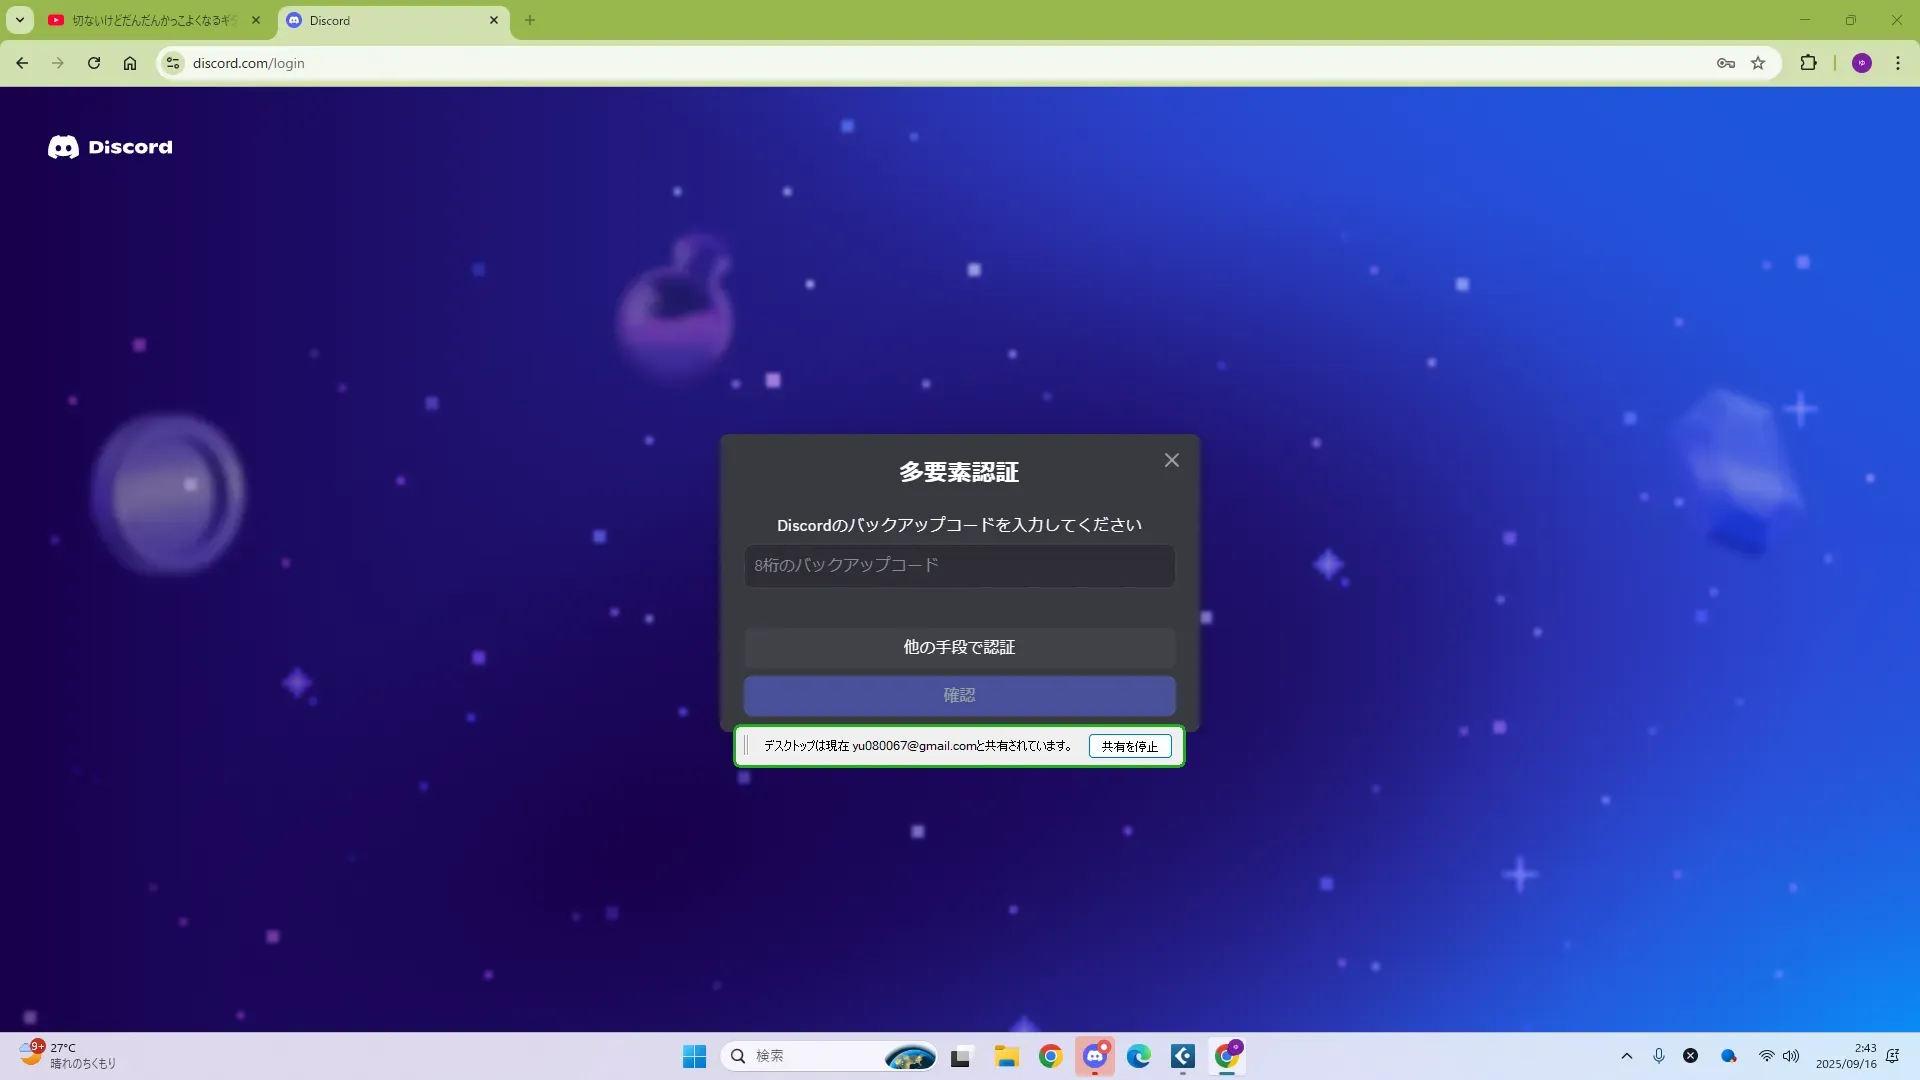Click the 他の手段で認証 button
The height and width of the screenshot is (1080, 1920).
(958, 647)
